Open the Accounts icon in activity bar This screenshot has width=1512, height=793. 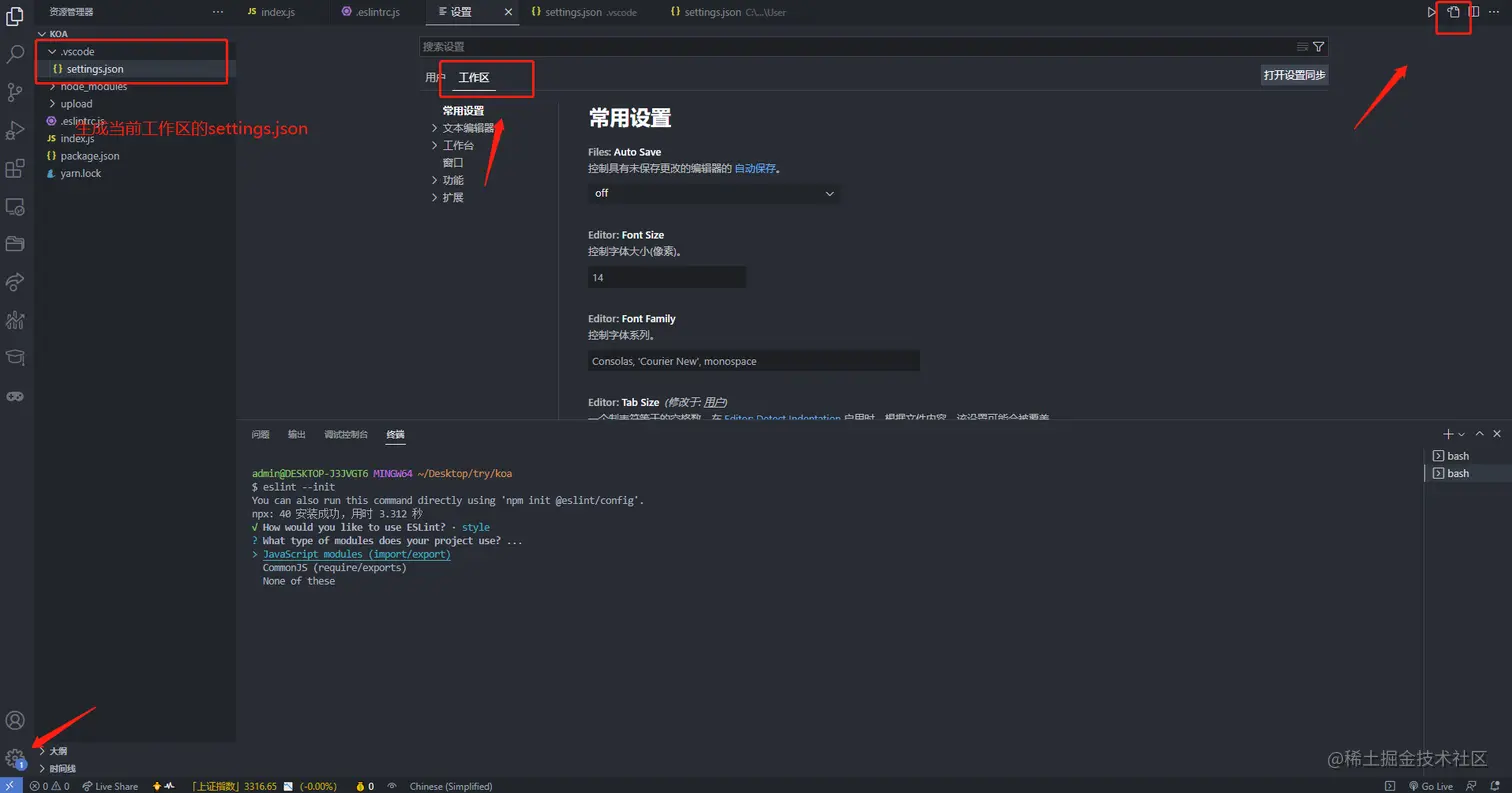coord(15,720)
